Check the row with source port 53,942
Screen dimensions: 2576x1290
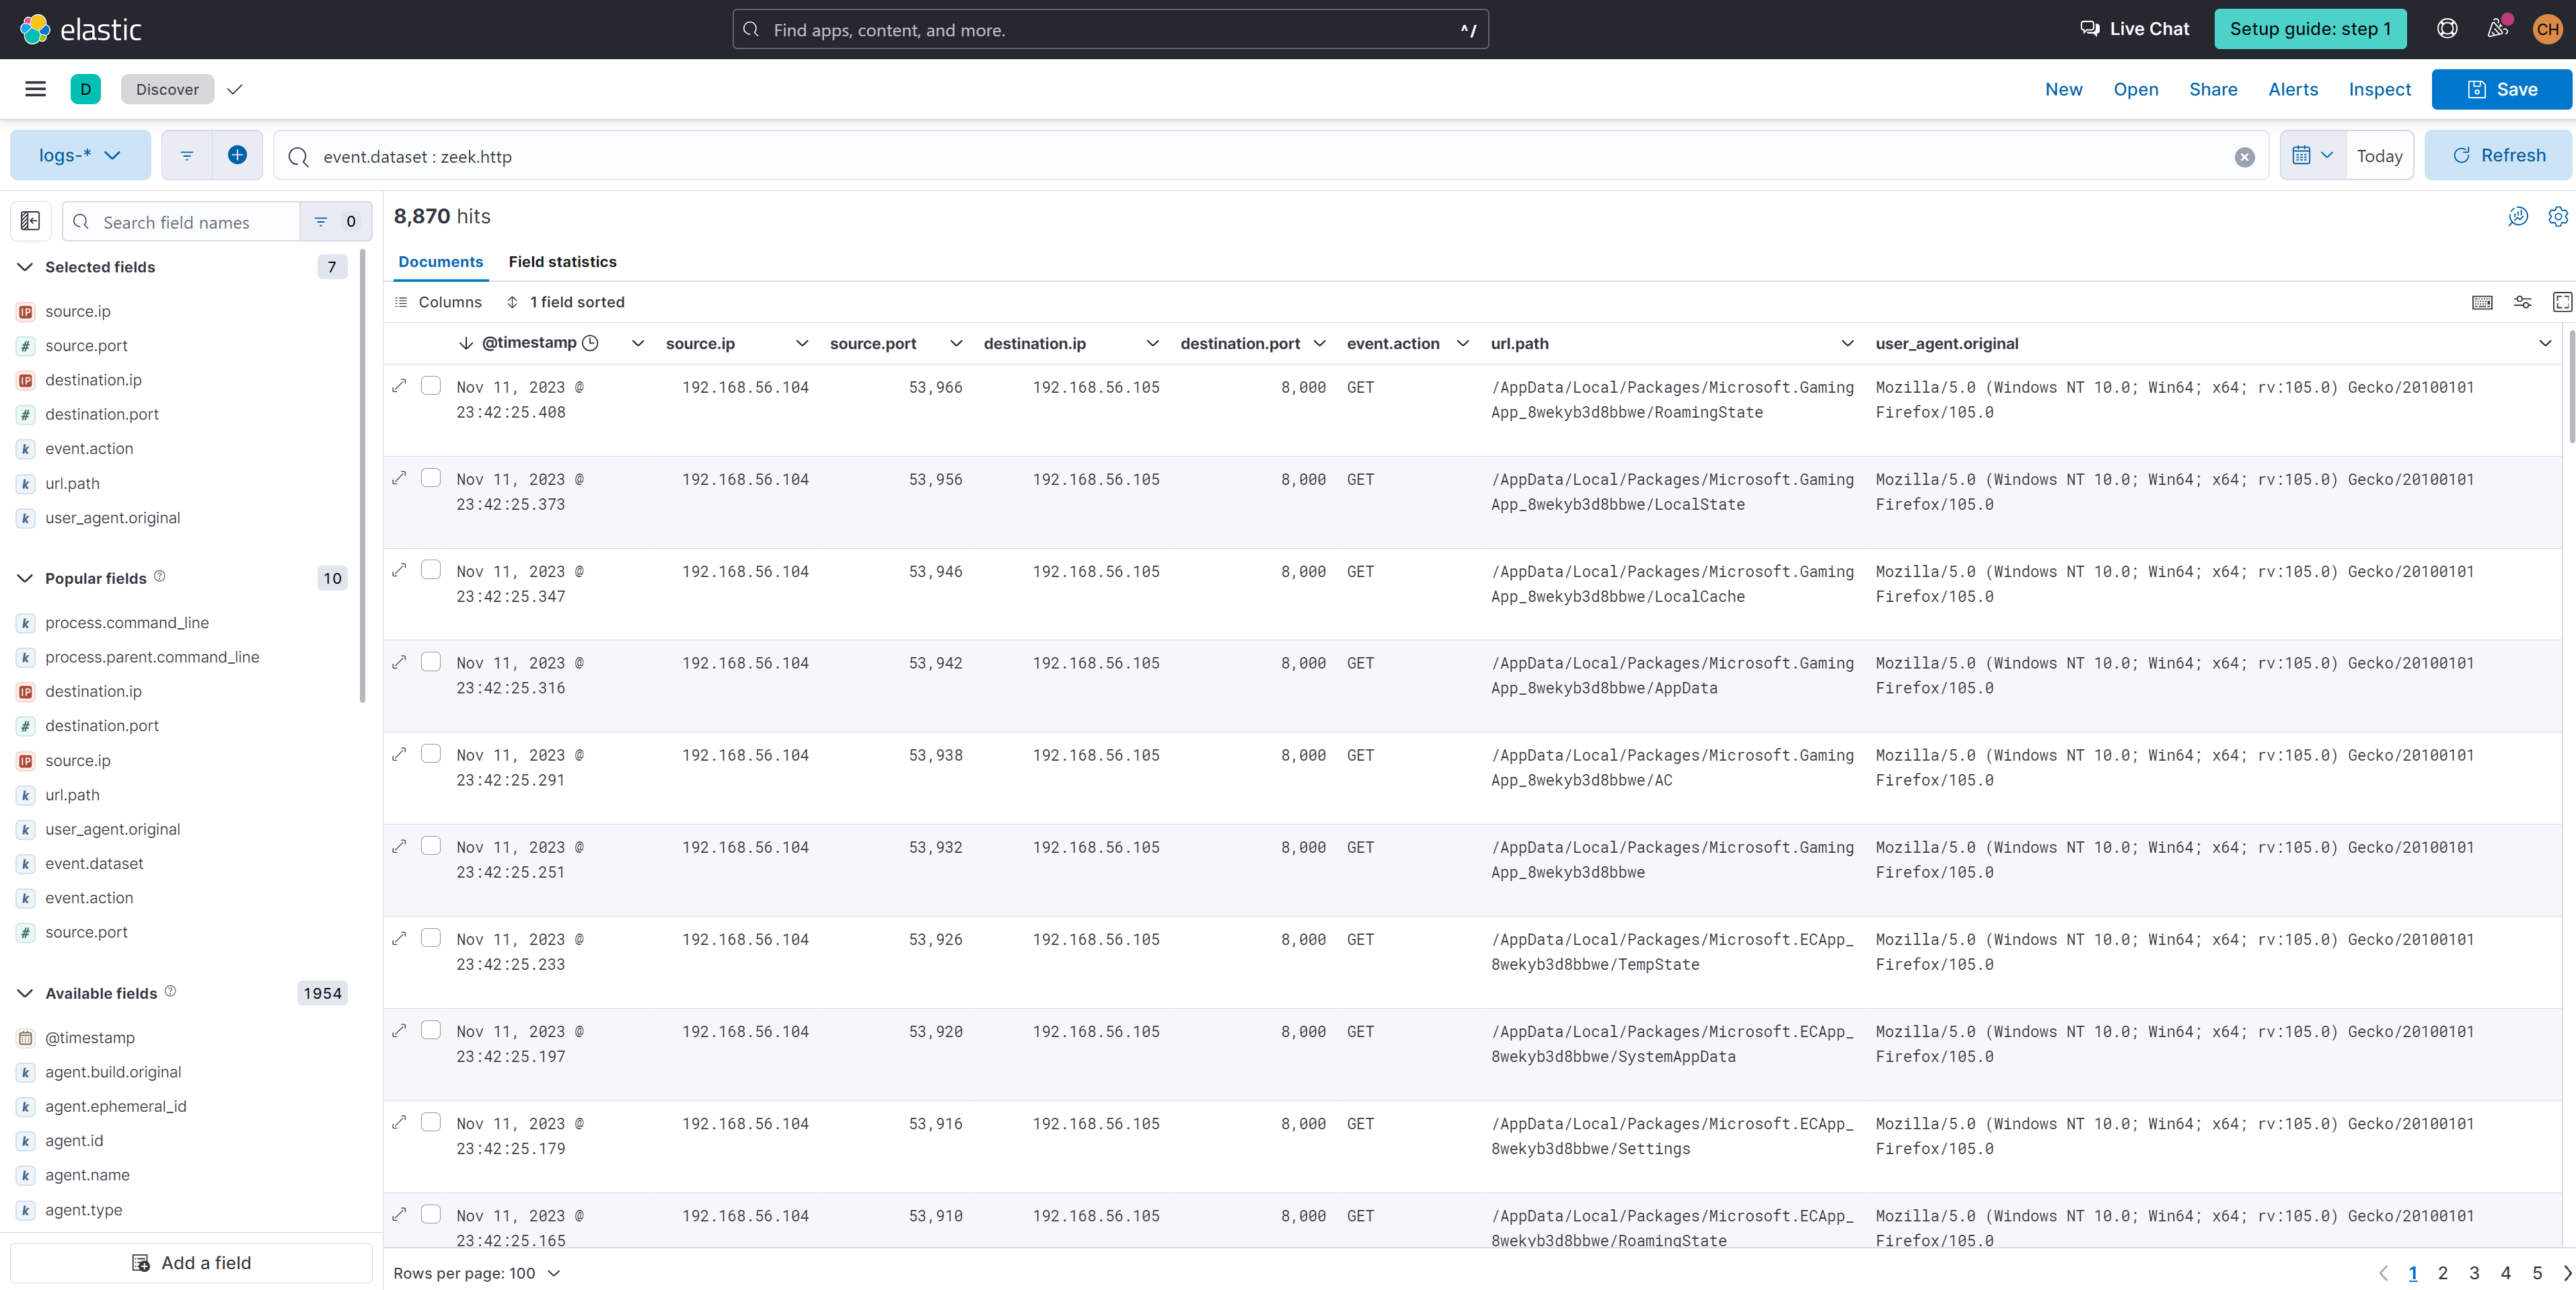click(x=431, y=662)
